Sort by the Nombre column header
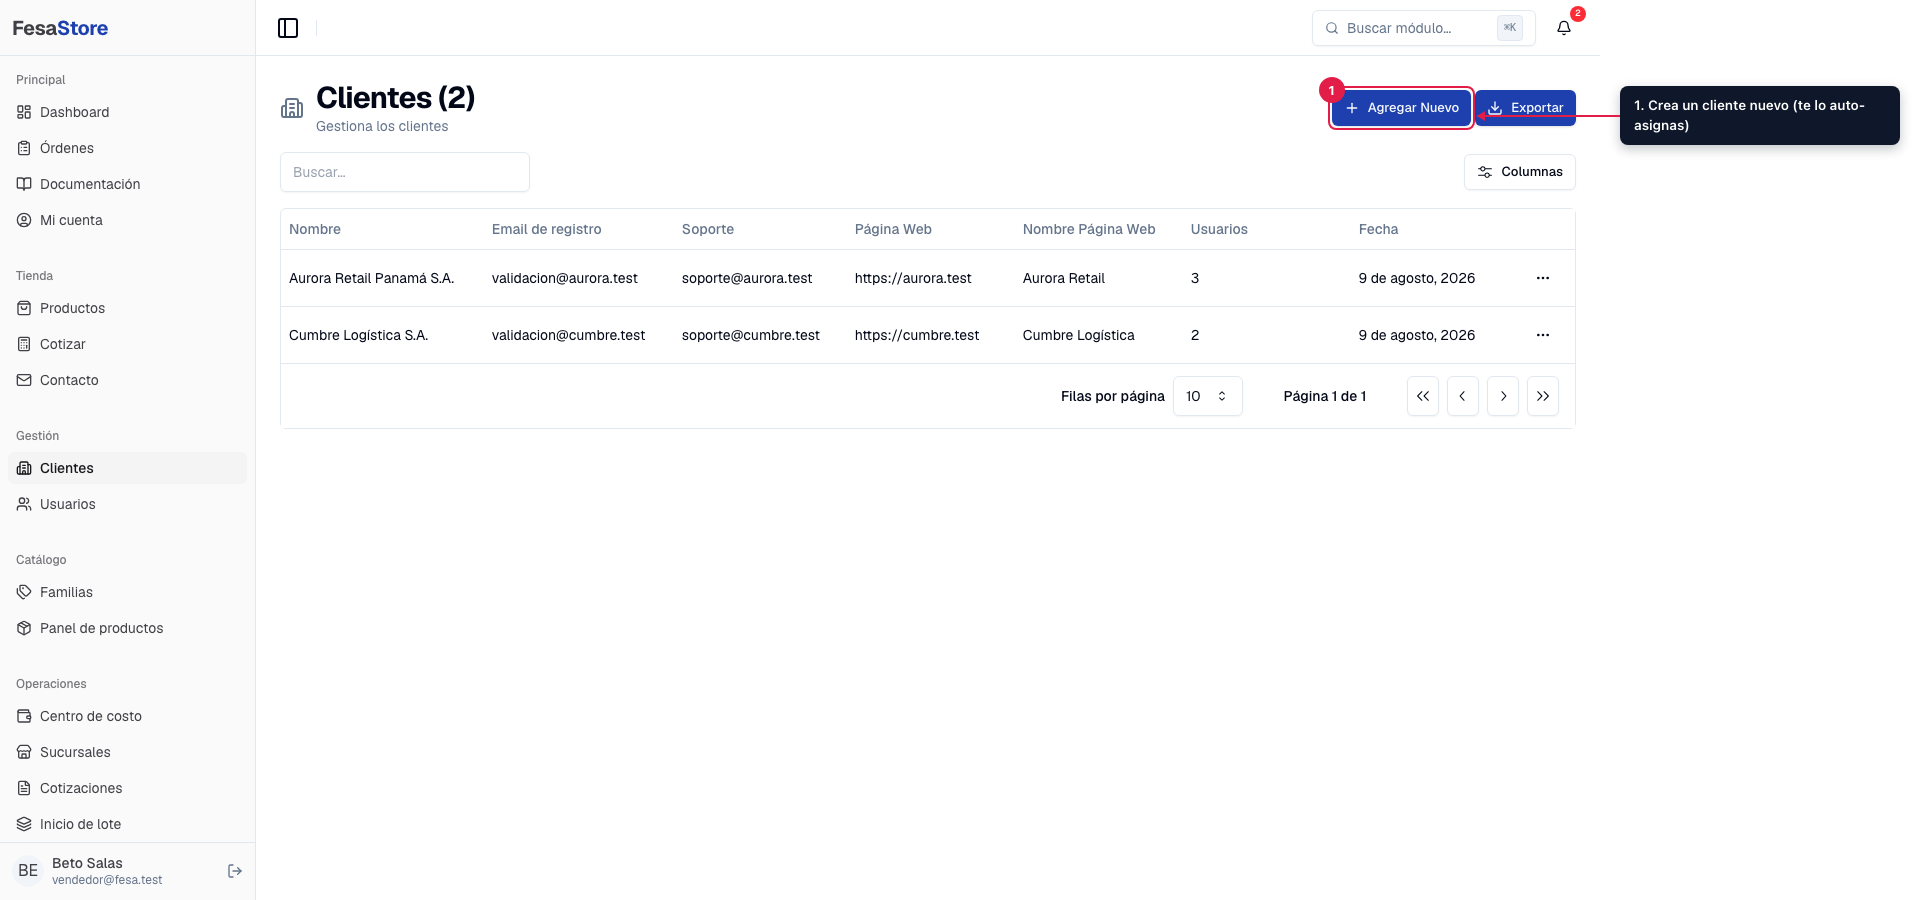1920x900 pixels. [315, 229]
